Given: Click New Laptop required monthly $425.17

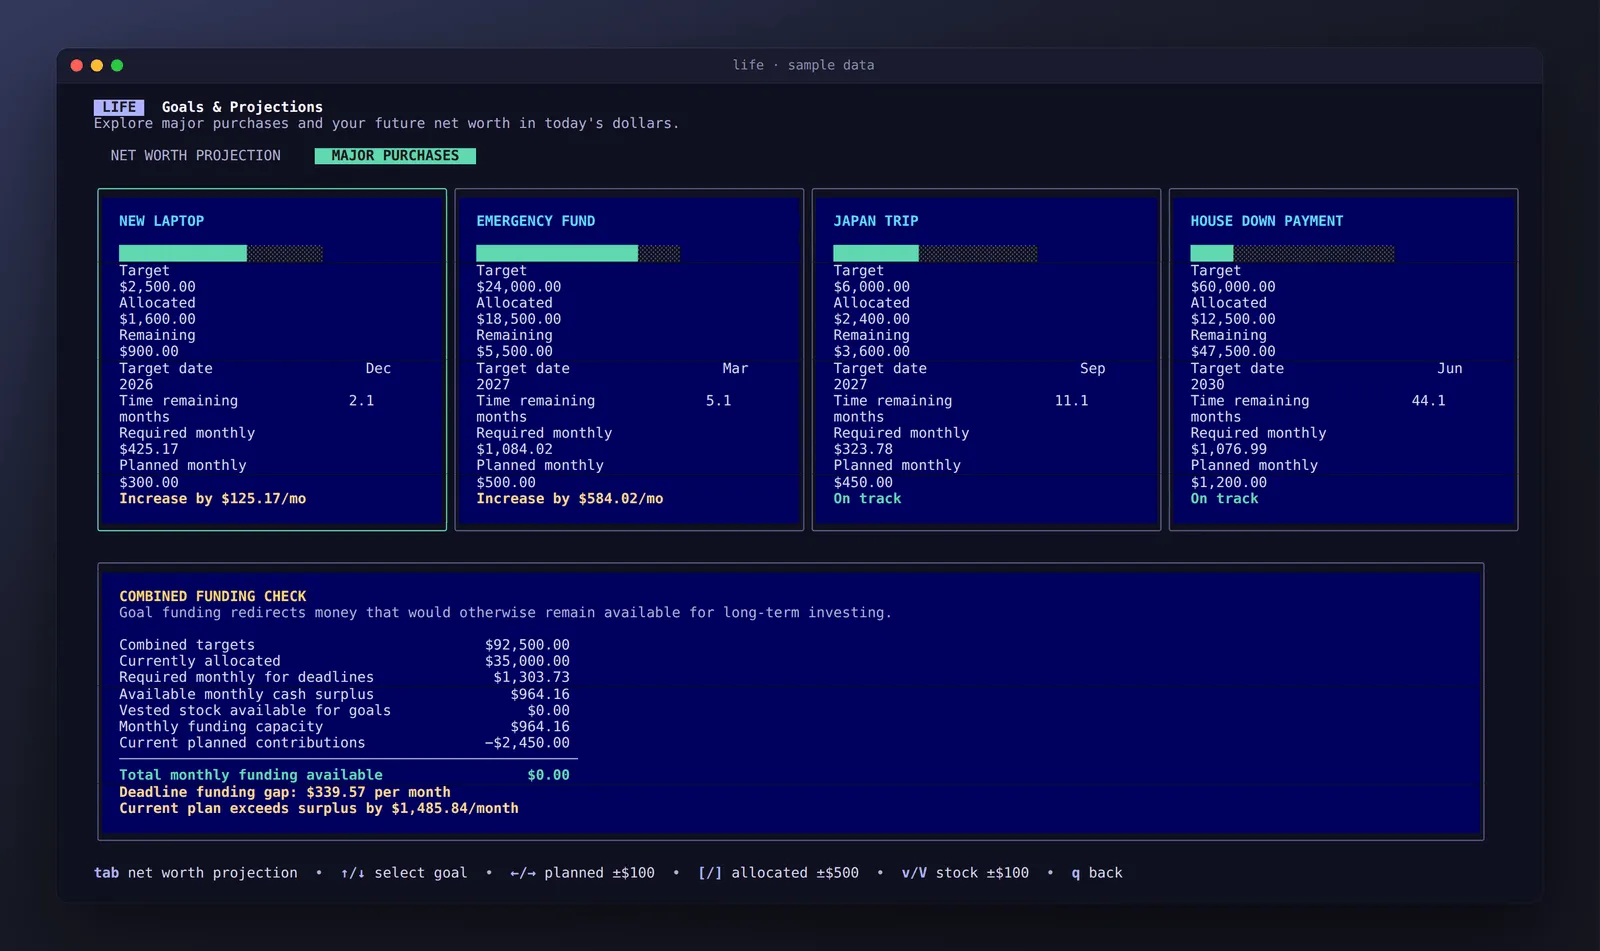Looking at the screenshot, I should (149, 450).
